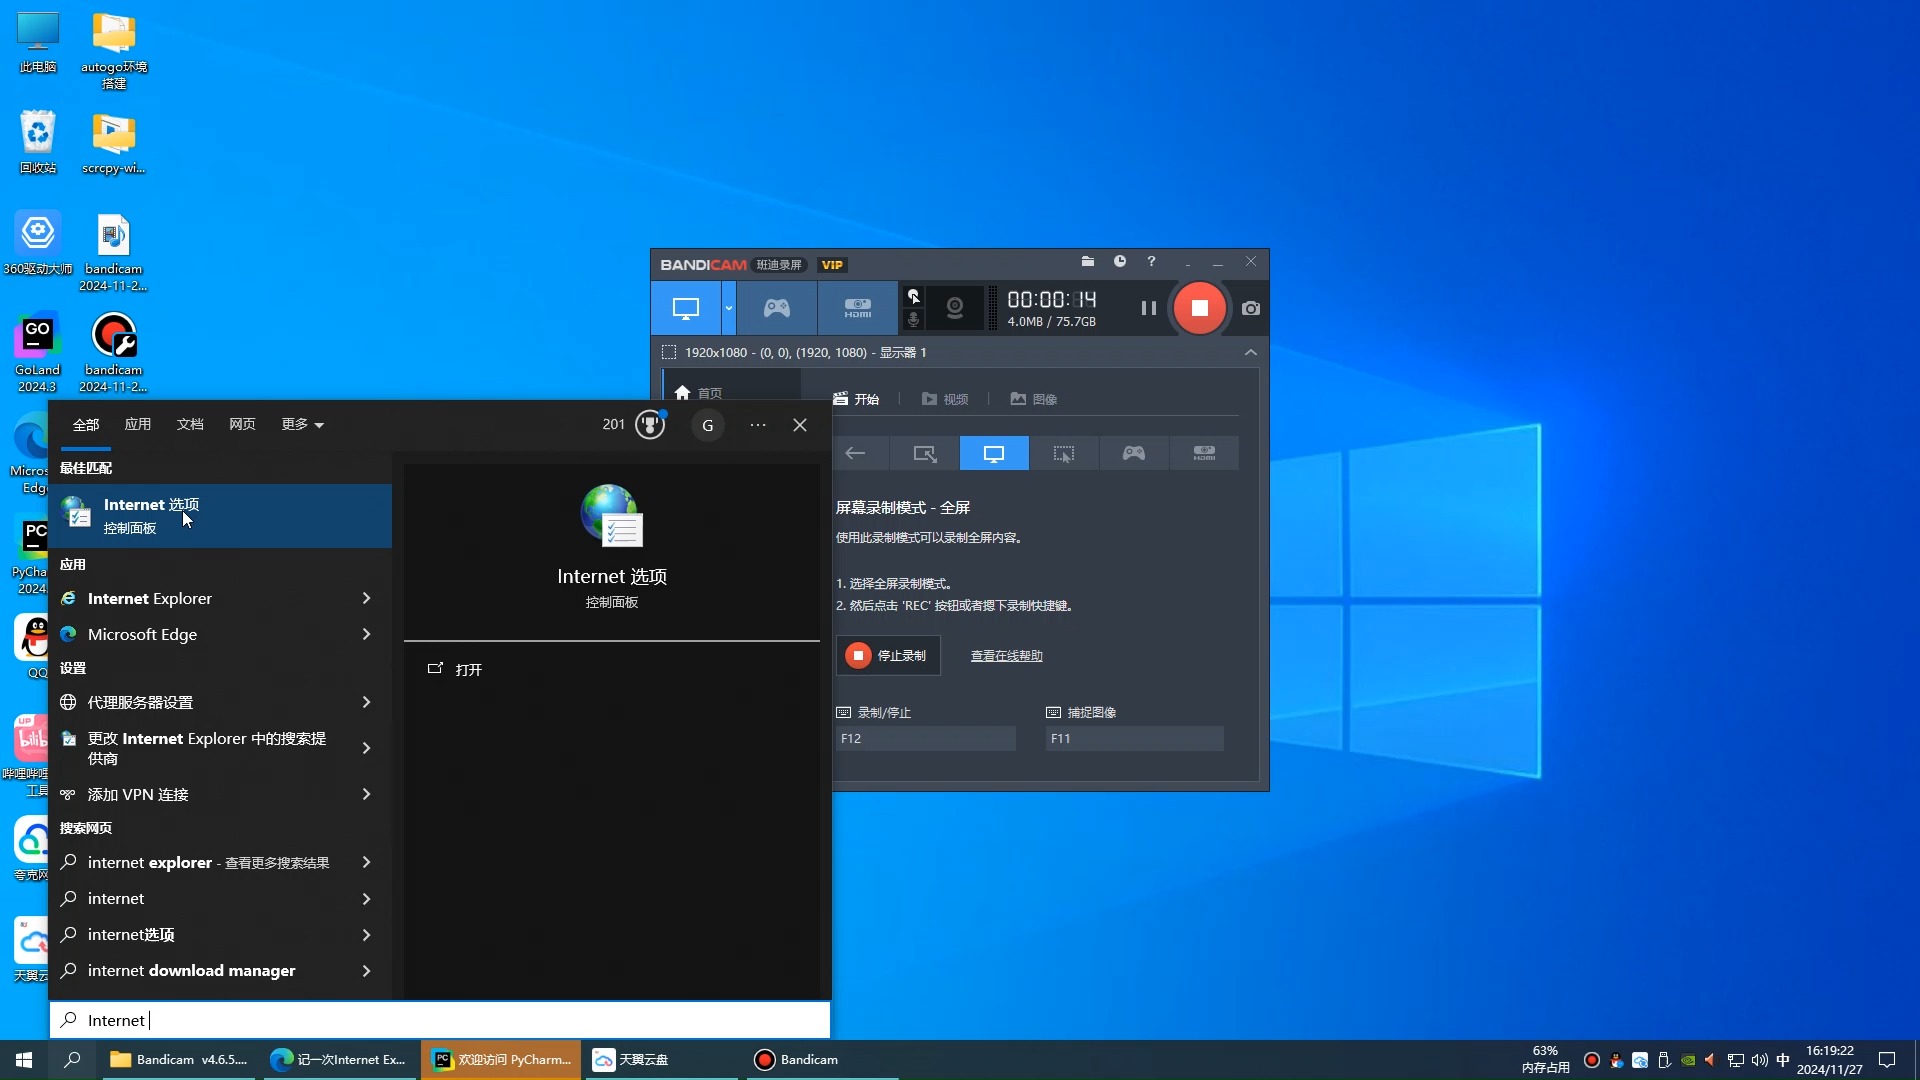Open 360驱动大师 desktop icon
1920x1080 pixels.
(38, 243)
